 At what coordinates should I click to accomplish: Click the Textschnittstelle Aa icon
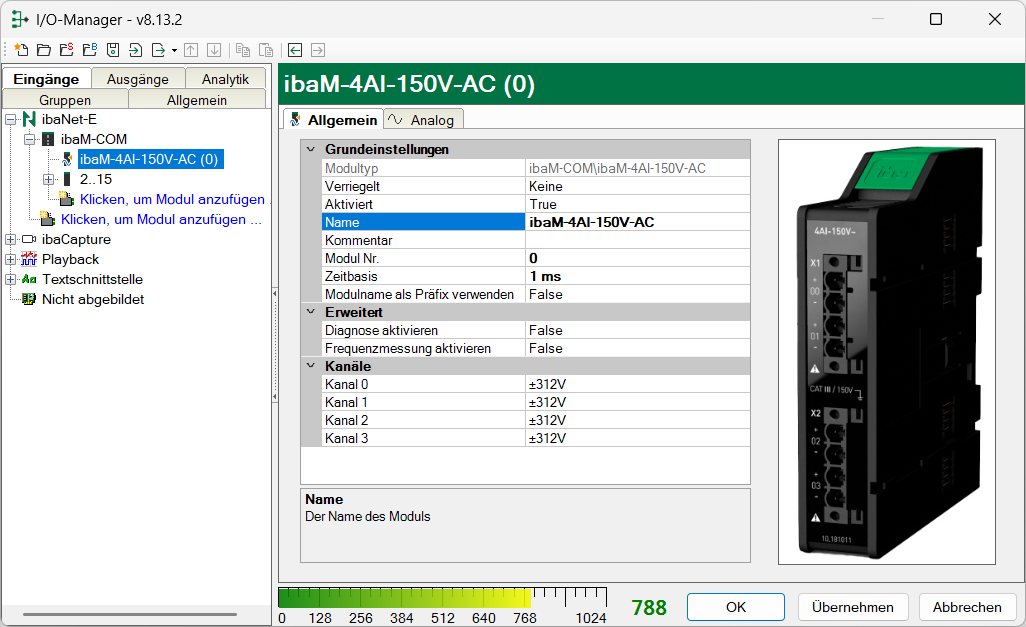[x=29, y=279]
